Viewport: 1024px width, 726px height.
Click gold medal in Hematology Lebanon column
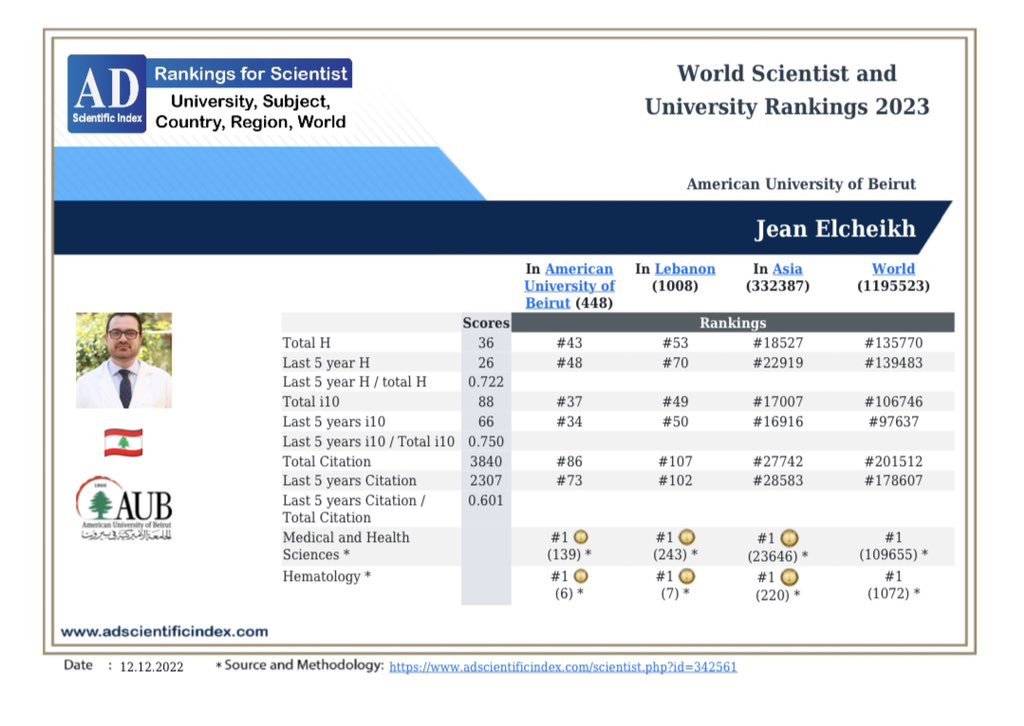[686, 576]
